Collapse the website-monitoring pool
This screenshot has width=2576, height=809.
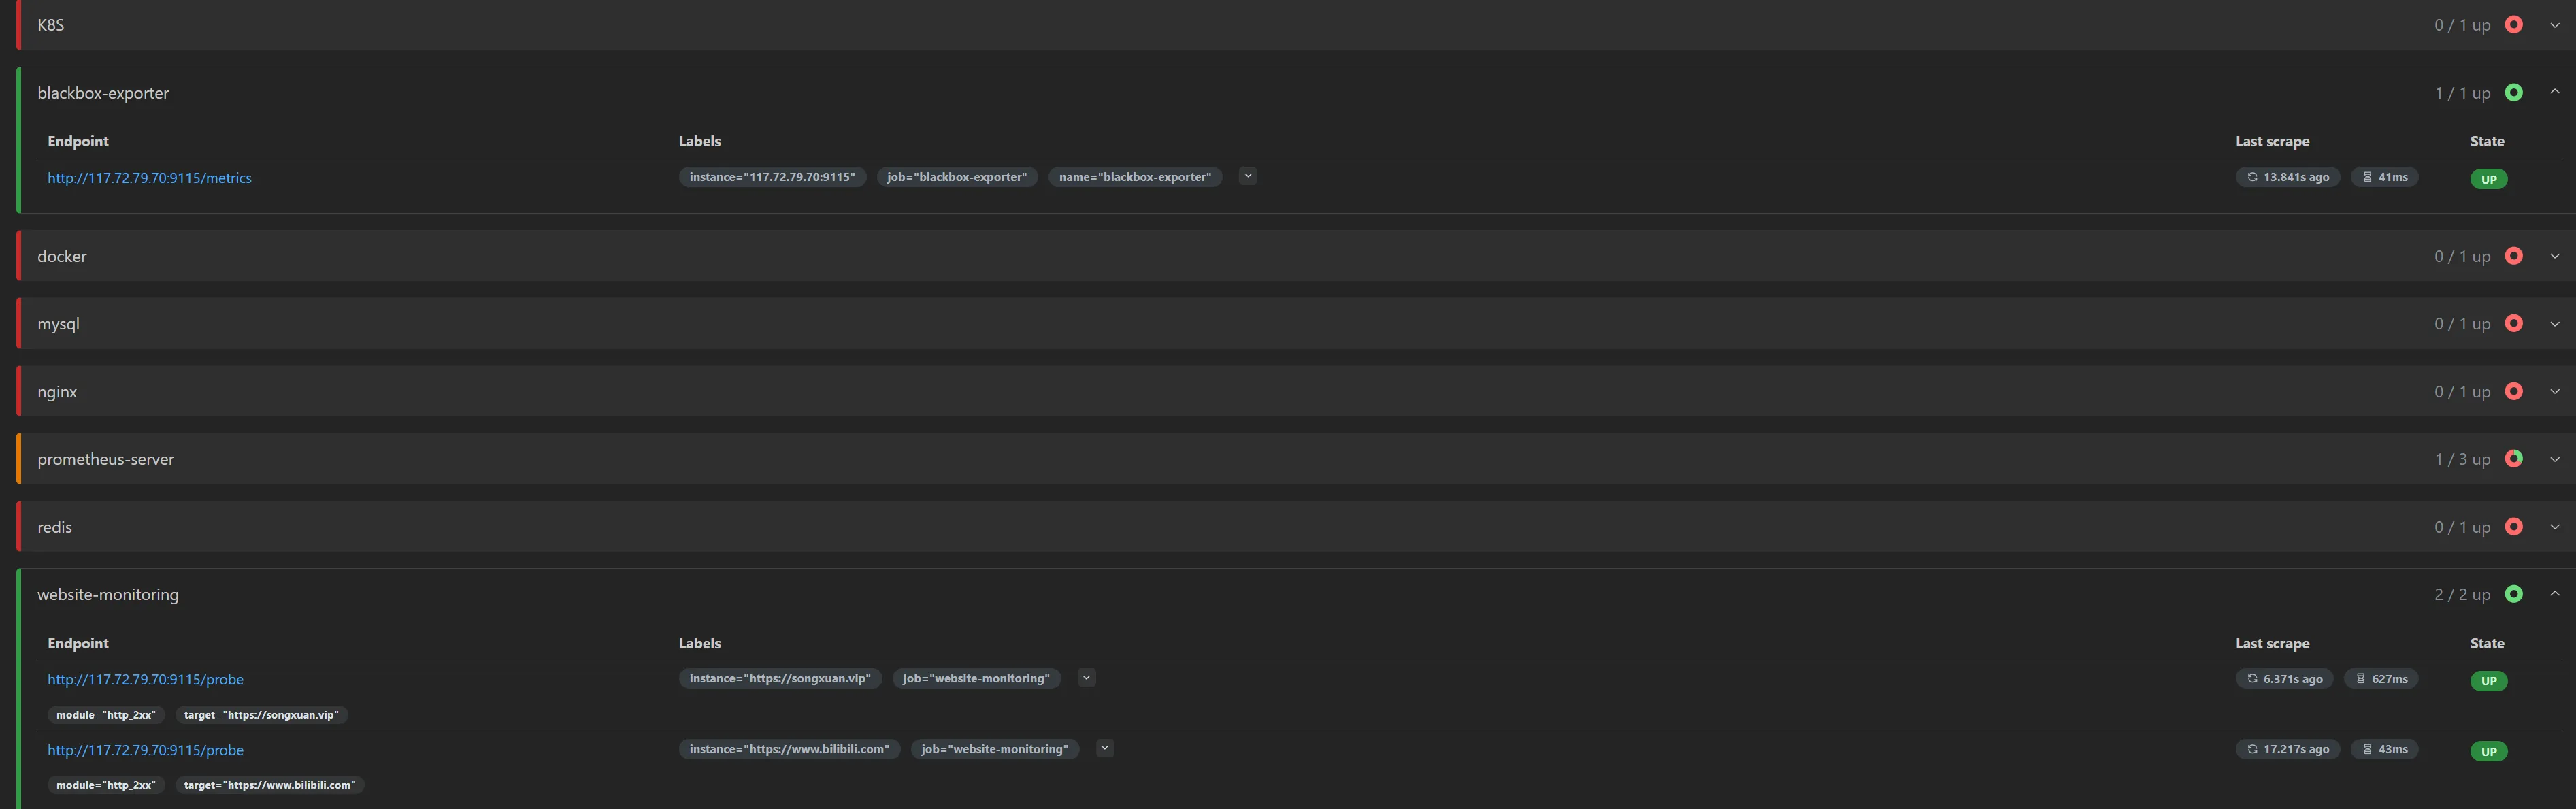coord(2554,594)
